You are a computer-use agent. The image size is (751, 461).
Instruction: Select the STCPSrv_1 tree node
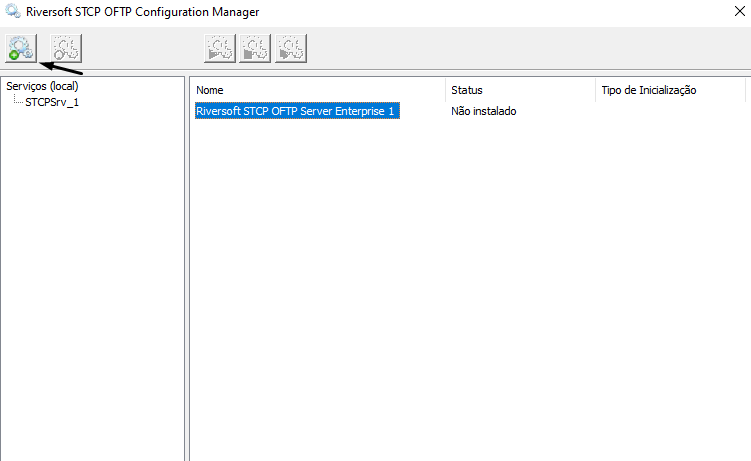click(x=52, y=102)
